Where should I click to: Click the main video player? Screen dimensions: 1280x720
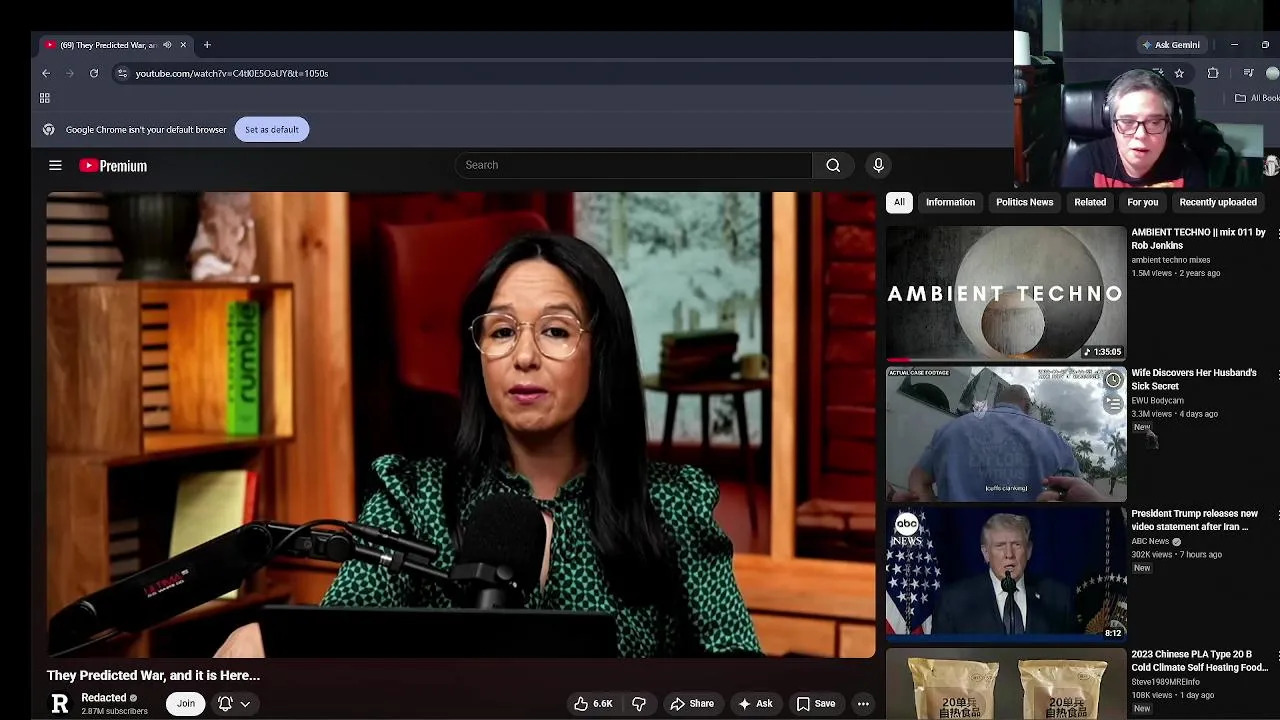coord(461,425)
